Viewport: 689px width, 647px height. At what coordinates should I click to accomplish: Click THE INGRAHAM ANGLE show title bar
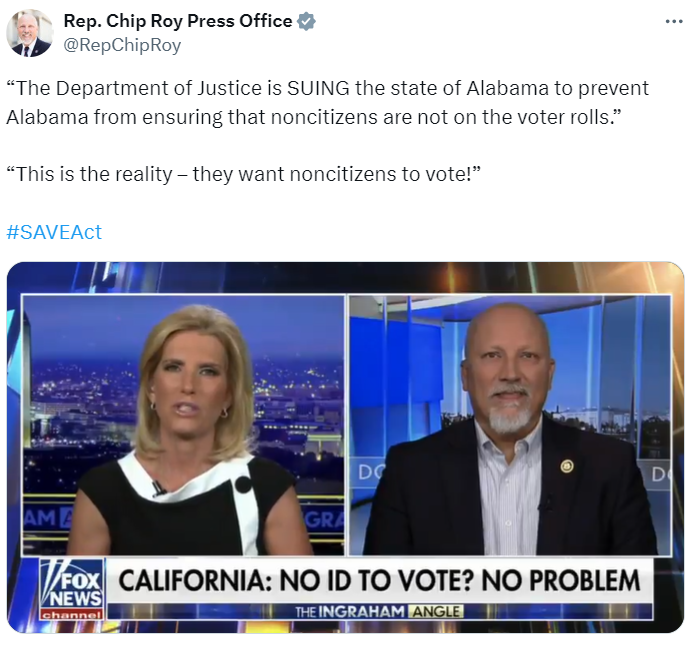coord(380,611)
